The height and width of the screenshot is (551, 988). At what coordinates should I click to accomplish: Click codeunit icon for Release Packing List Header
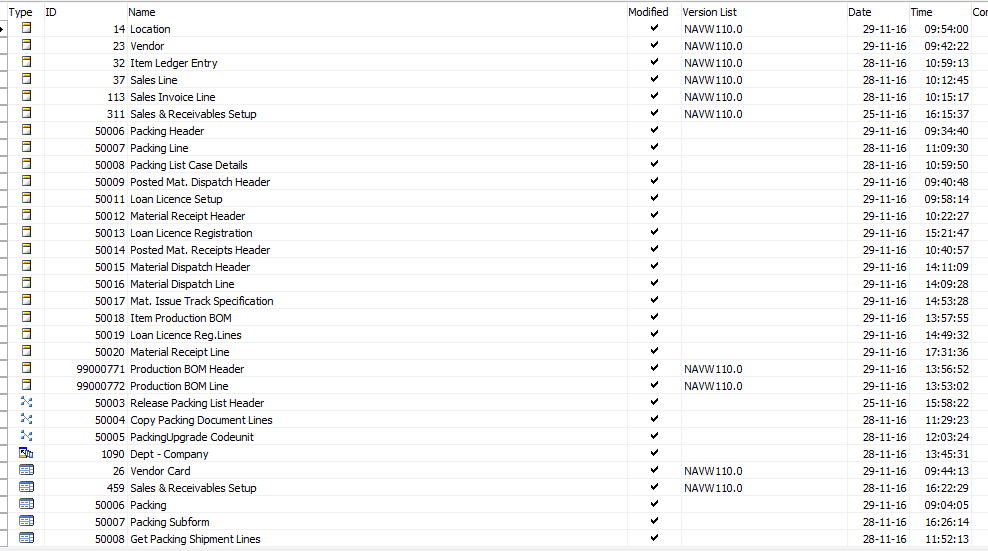tap(26, 402)
